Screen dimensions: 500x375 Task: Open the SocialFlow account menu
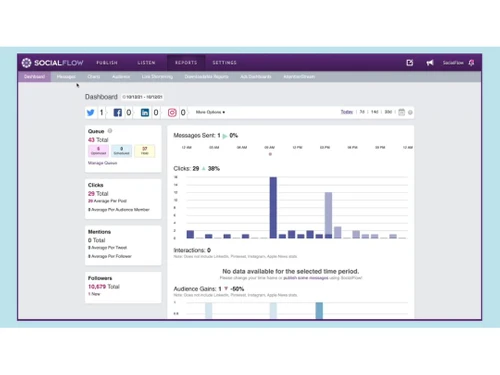click(453, 63)
